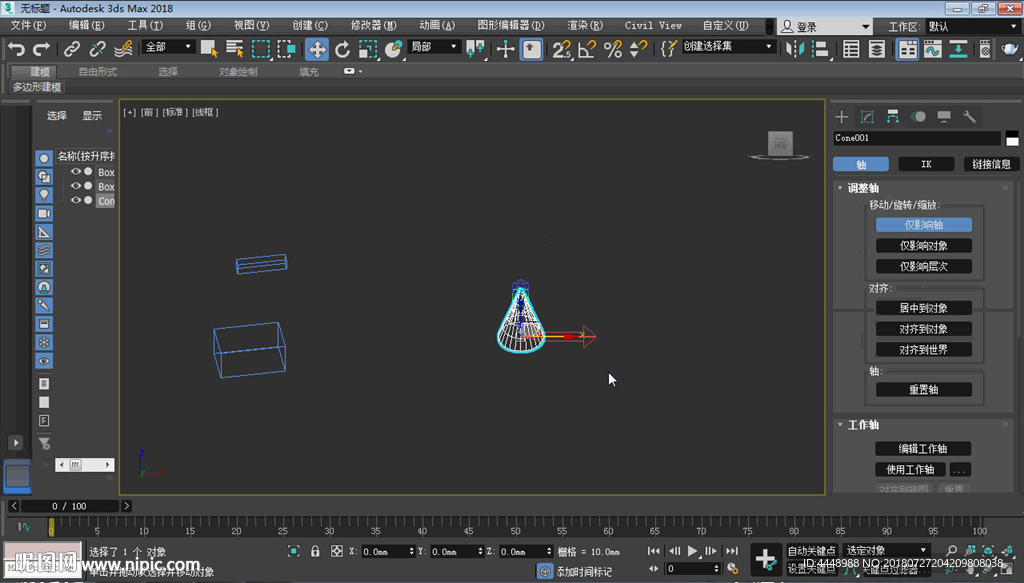Pick the Select Object tool
The height and width of the screenshot is (583, 1024).
click(209, 49)
